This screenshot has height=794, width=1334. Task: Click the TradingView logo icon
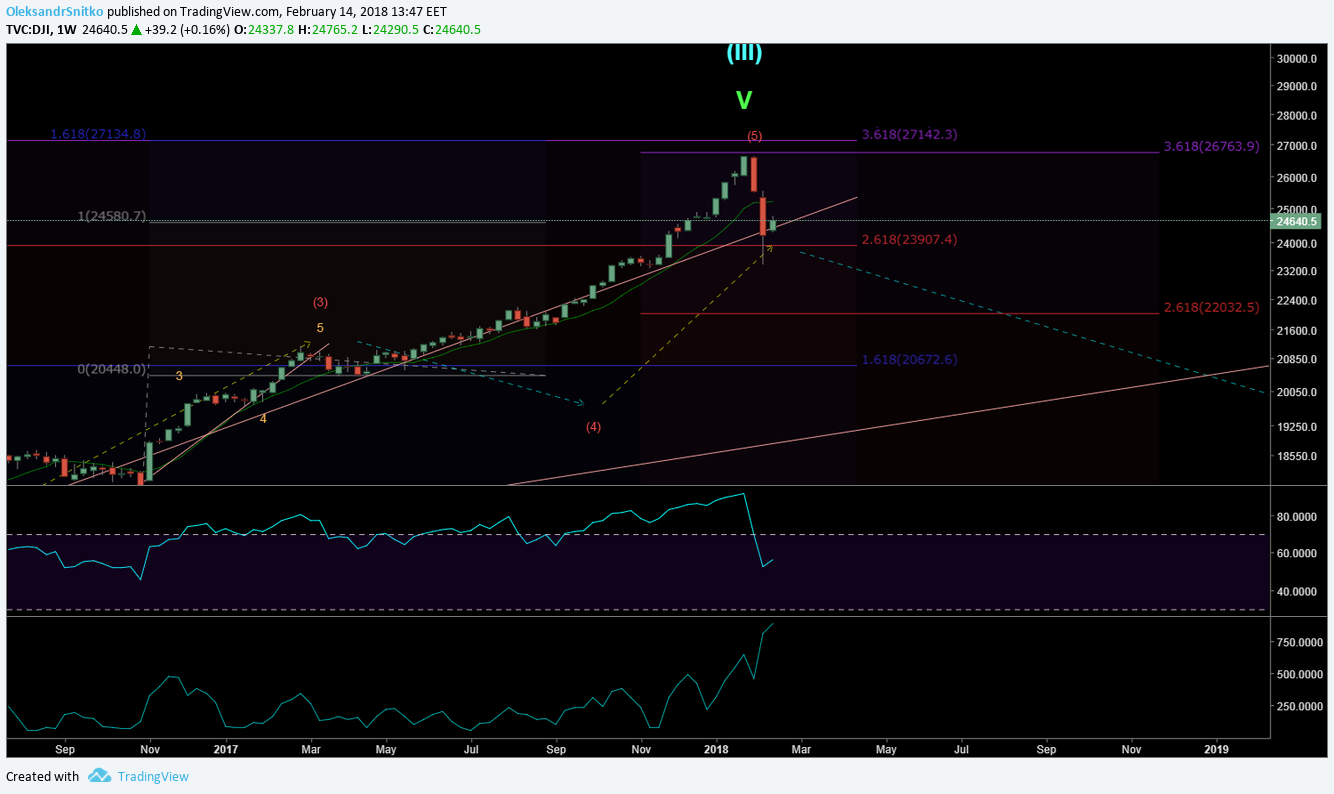[x=99, y=776]
